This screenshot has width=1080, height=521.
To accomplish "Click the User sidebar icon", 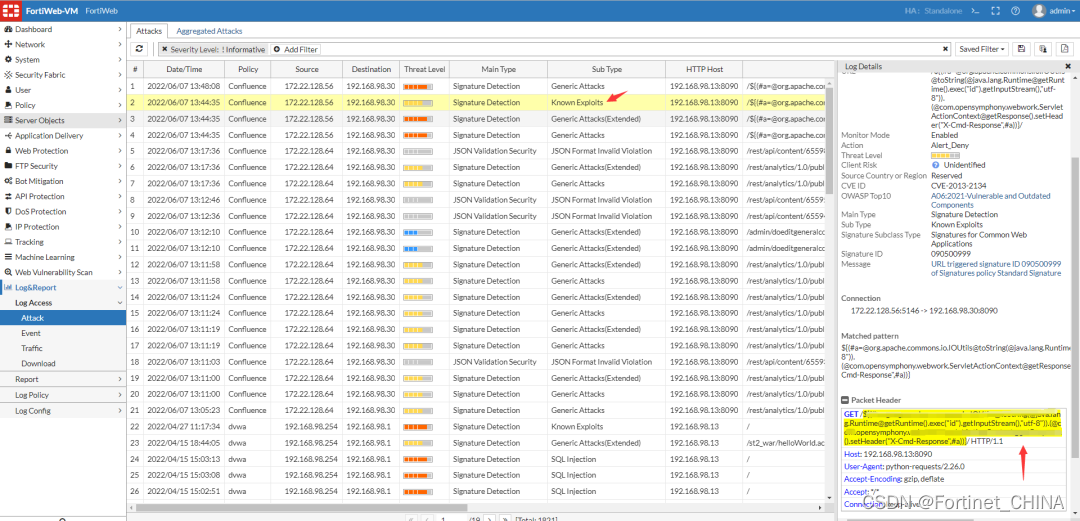I will 8,90.
